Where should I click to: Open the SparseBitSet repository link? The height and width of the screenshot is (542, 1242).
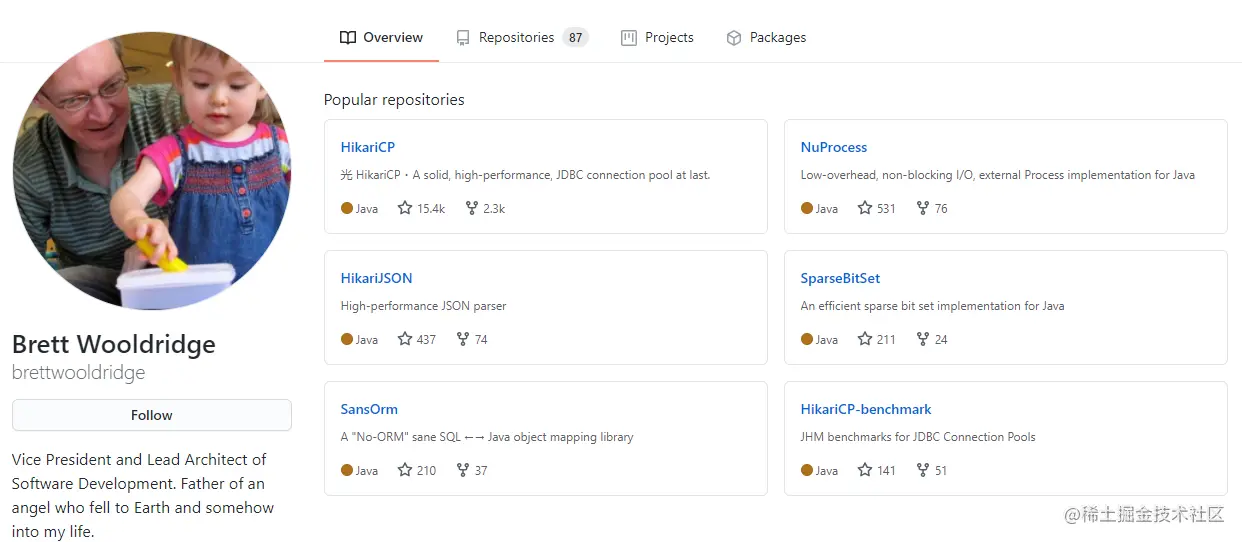coord(840,278)
